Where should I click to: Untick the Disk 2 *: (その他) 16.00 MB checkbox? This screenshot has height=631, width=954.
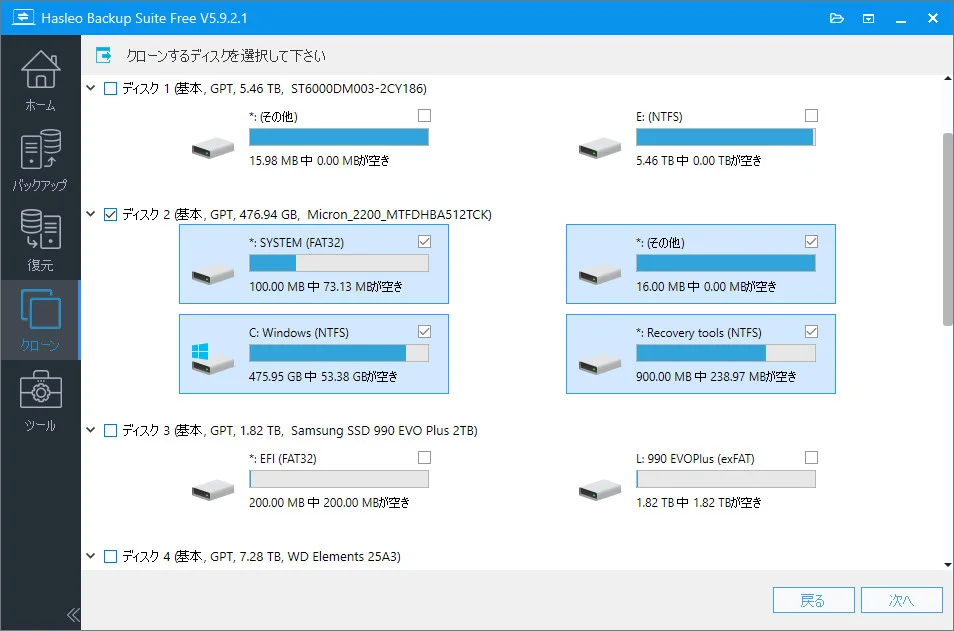[811, 242]
